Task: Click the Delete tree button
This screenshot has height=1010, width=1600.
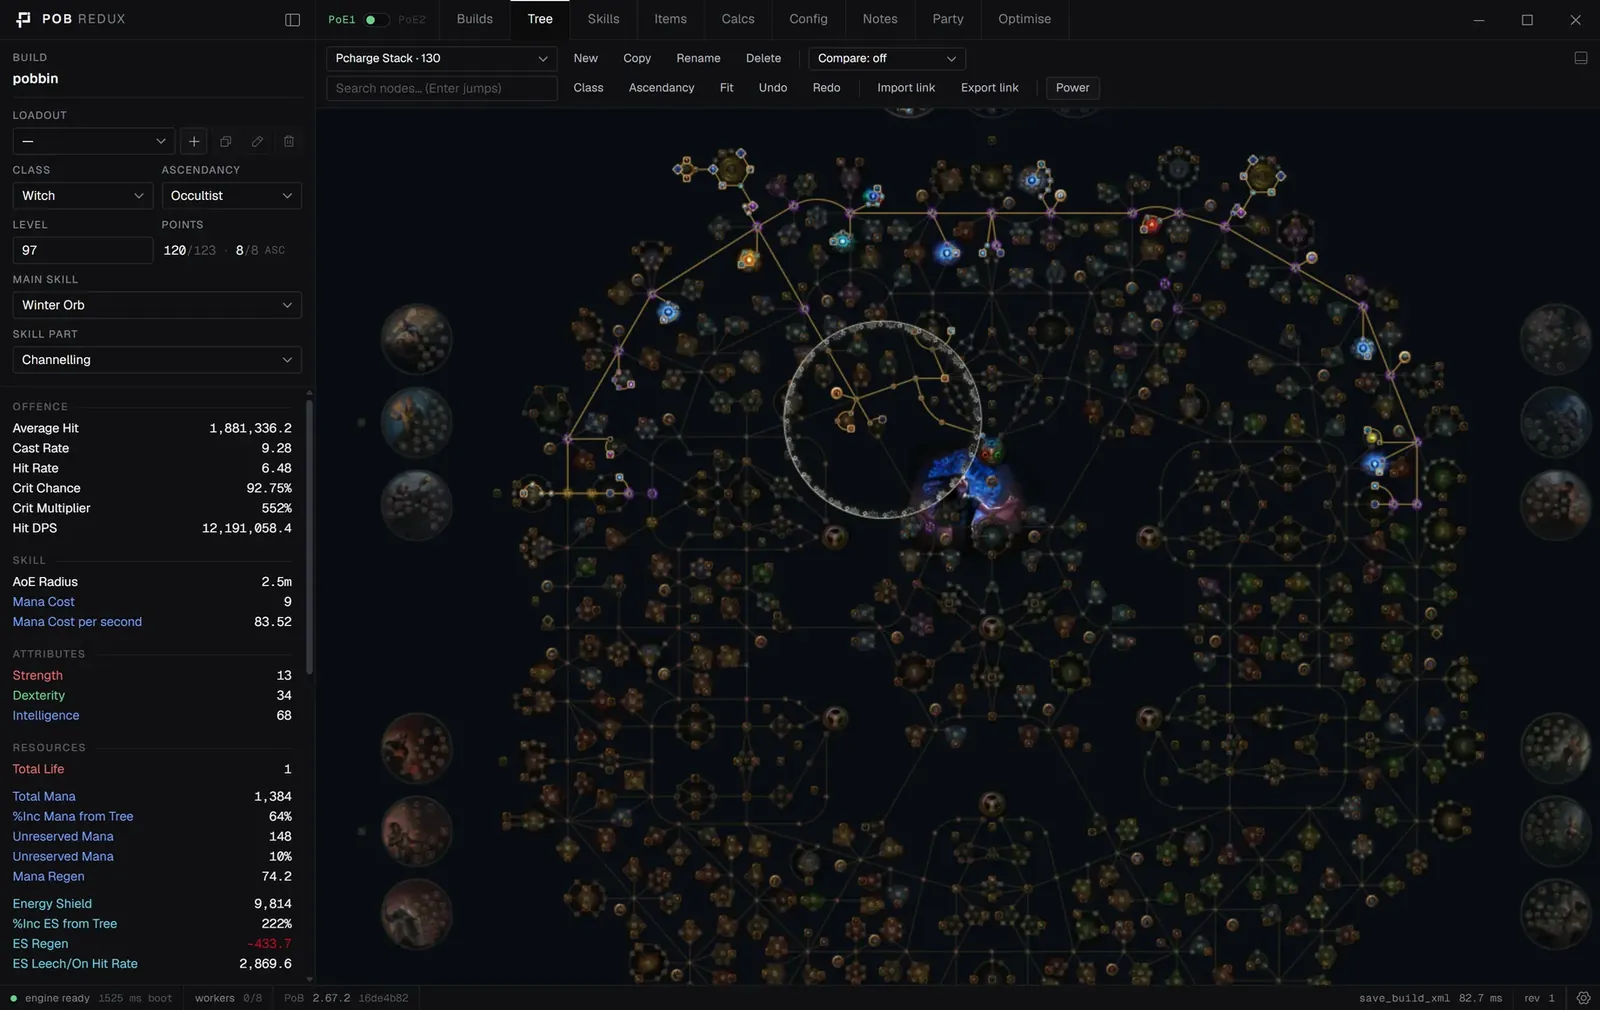Action: pos(763,58)
